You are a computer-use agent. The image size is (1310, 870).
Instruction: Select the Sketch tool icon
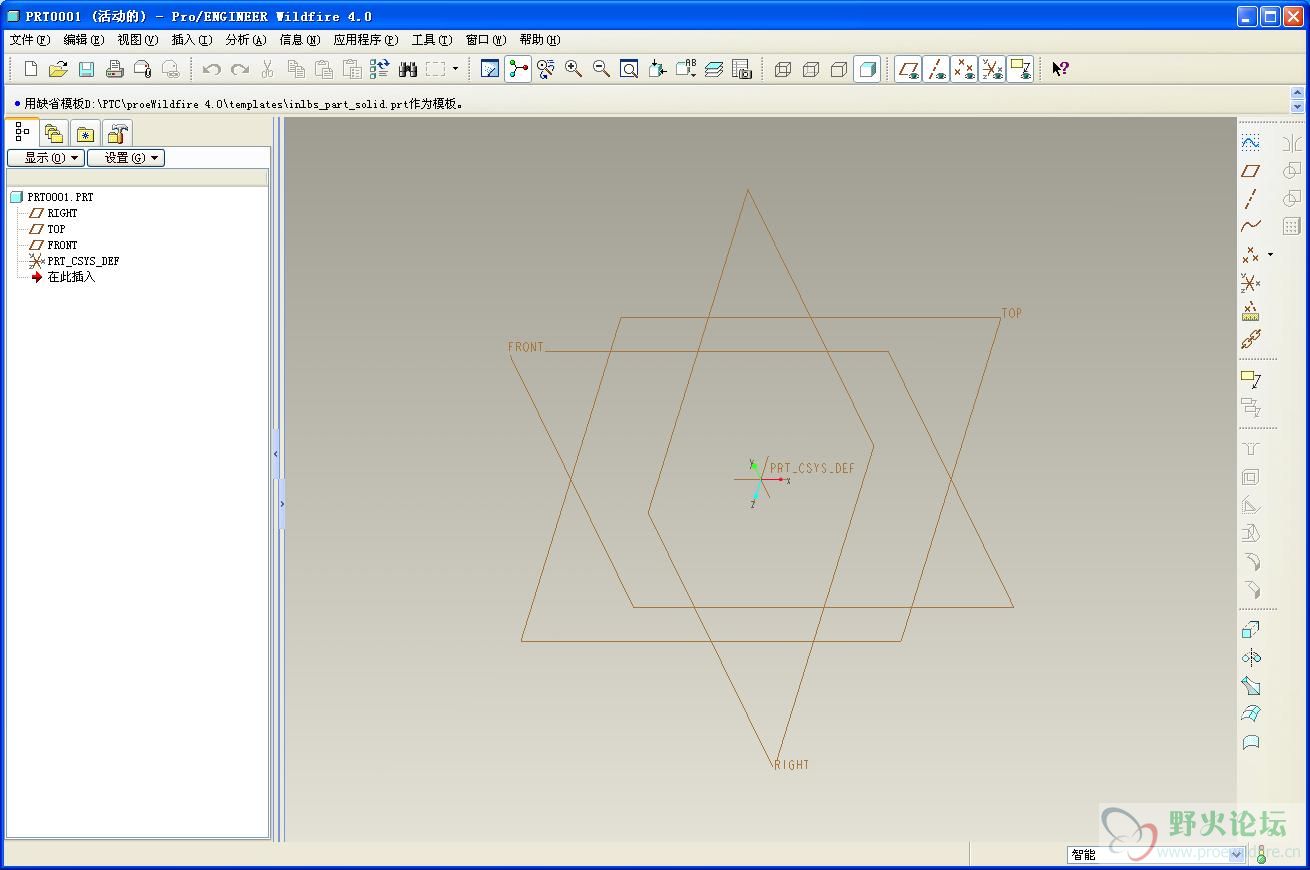1250,143
